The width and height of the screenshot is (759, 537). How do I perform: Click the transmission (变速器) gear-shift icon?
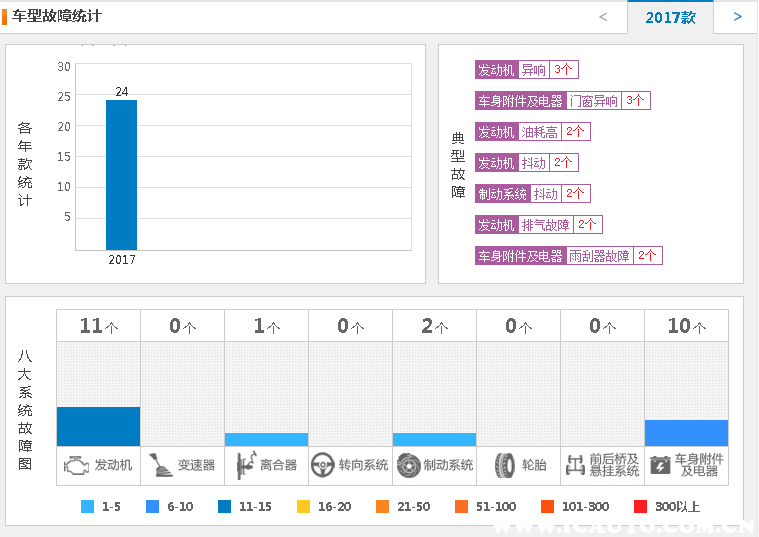pos(160,465)
